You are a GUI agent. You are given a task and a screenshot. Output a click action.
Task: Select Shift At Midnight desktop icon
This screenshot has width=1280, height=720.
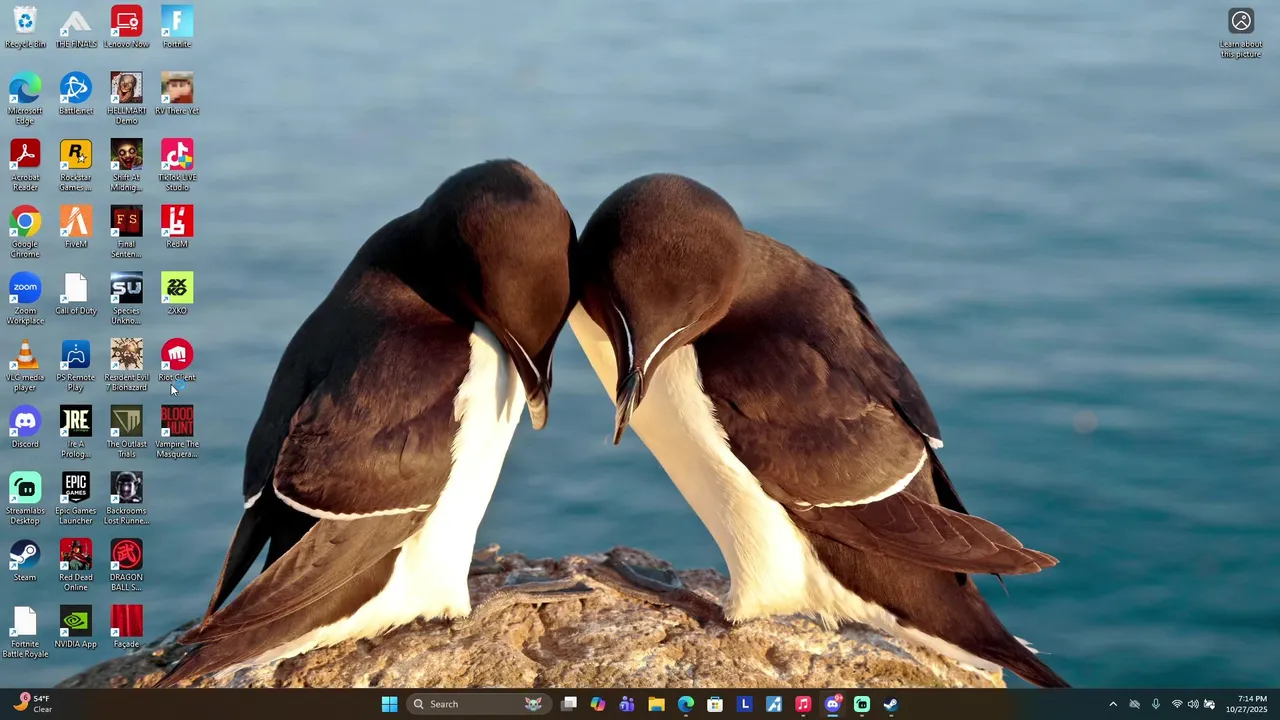[x=126, y=165]
